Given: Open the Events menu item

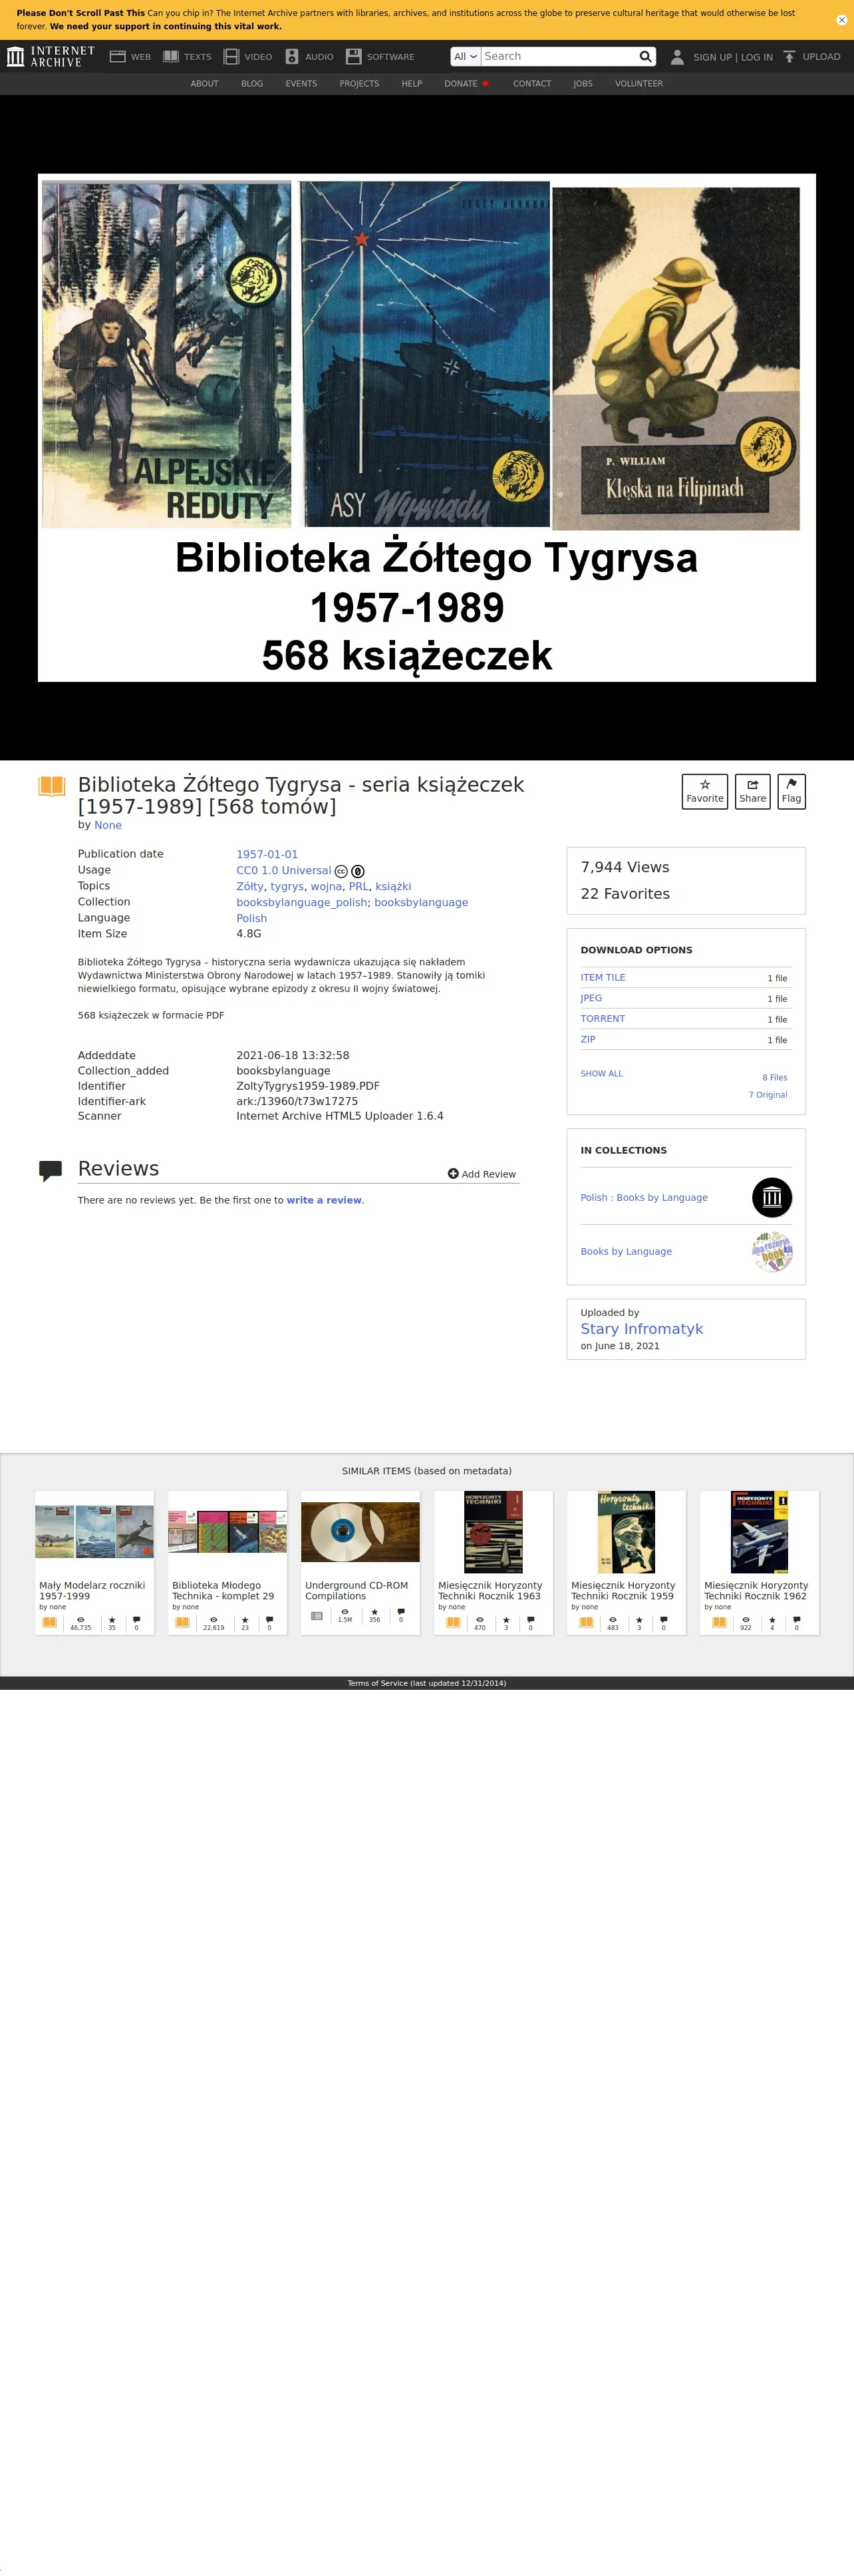Looking at the screenshot, I should [301, 84].
